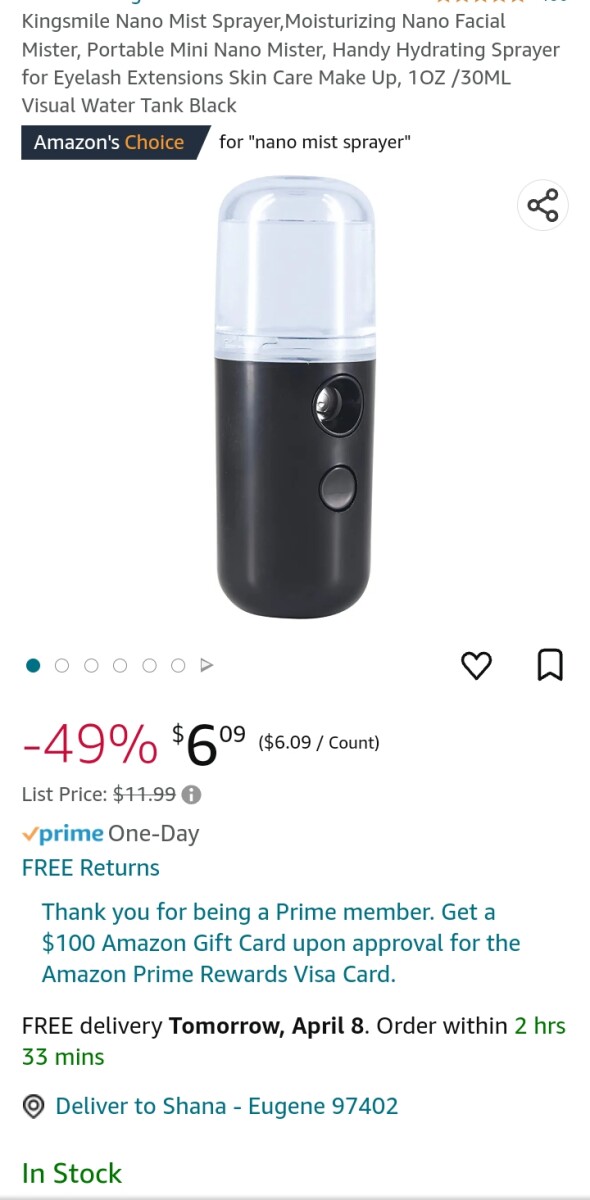Select the fourth image carousel dot
The width and height of the screenshot is (590, 1200).
(x=120, y=665)
